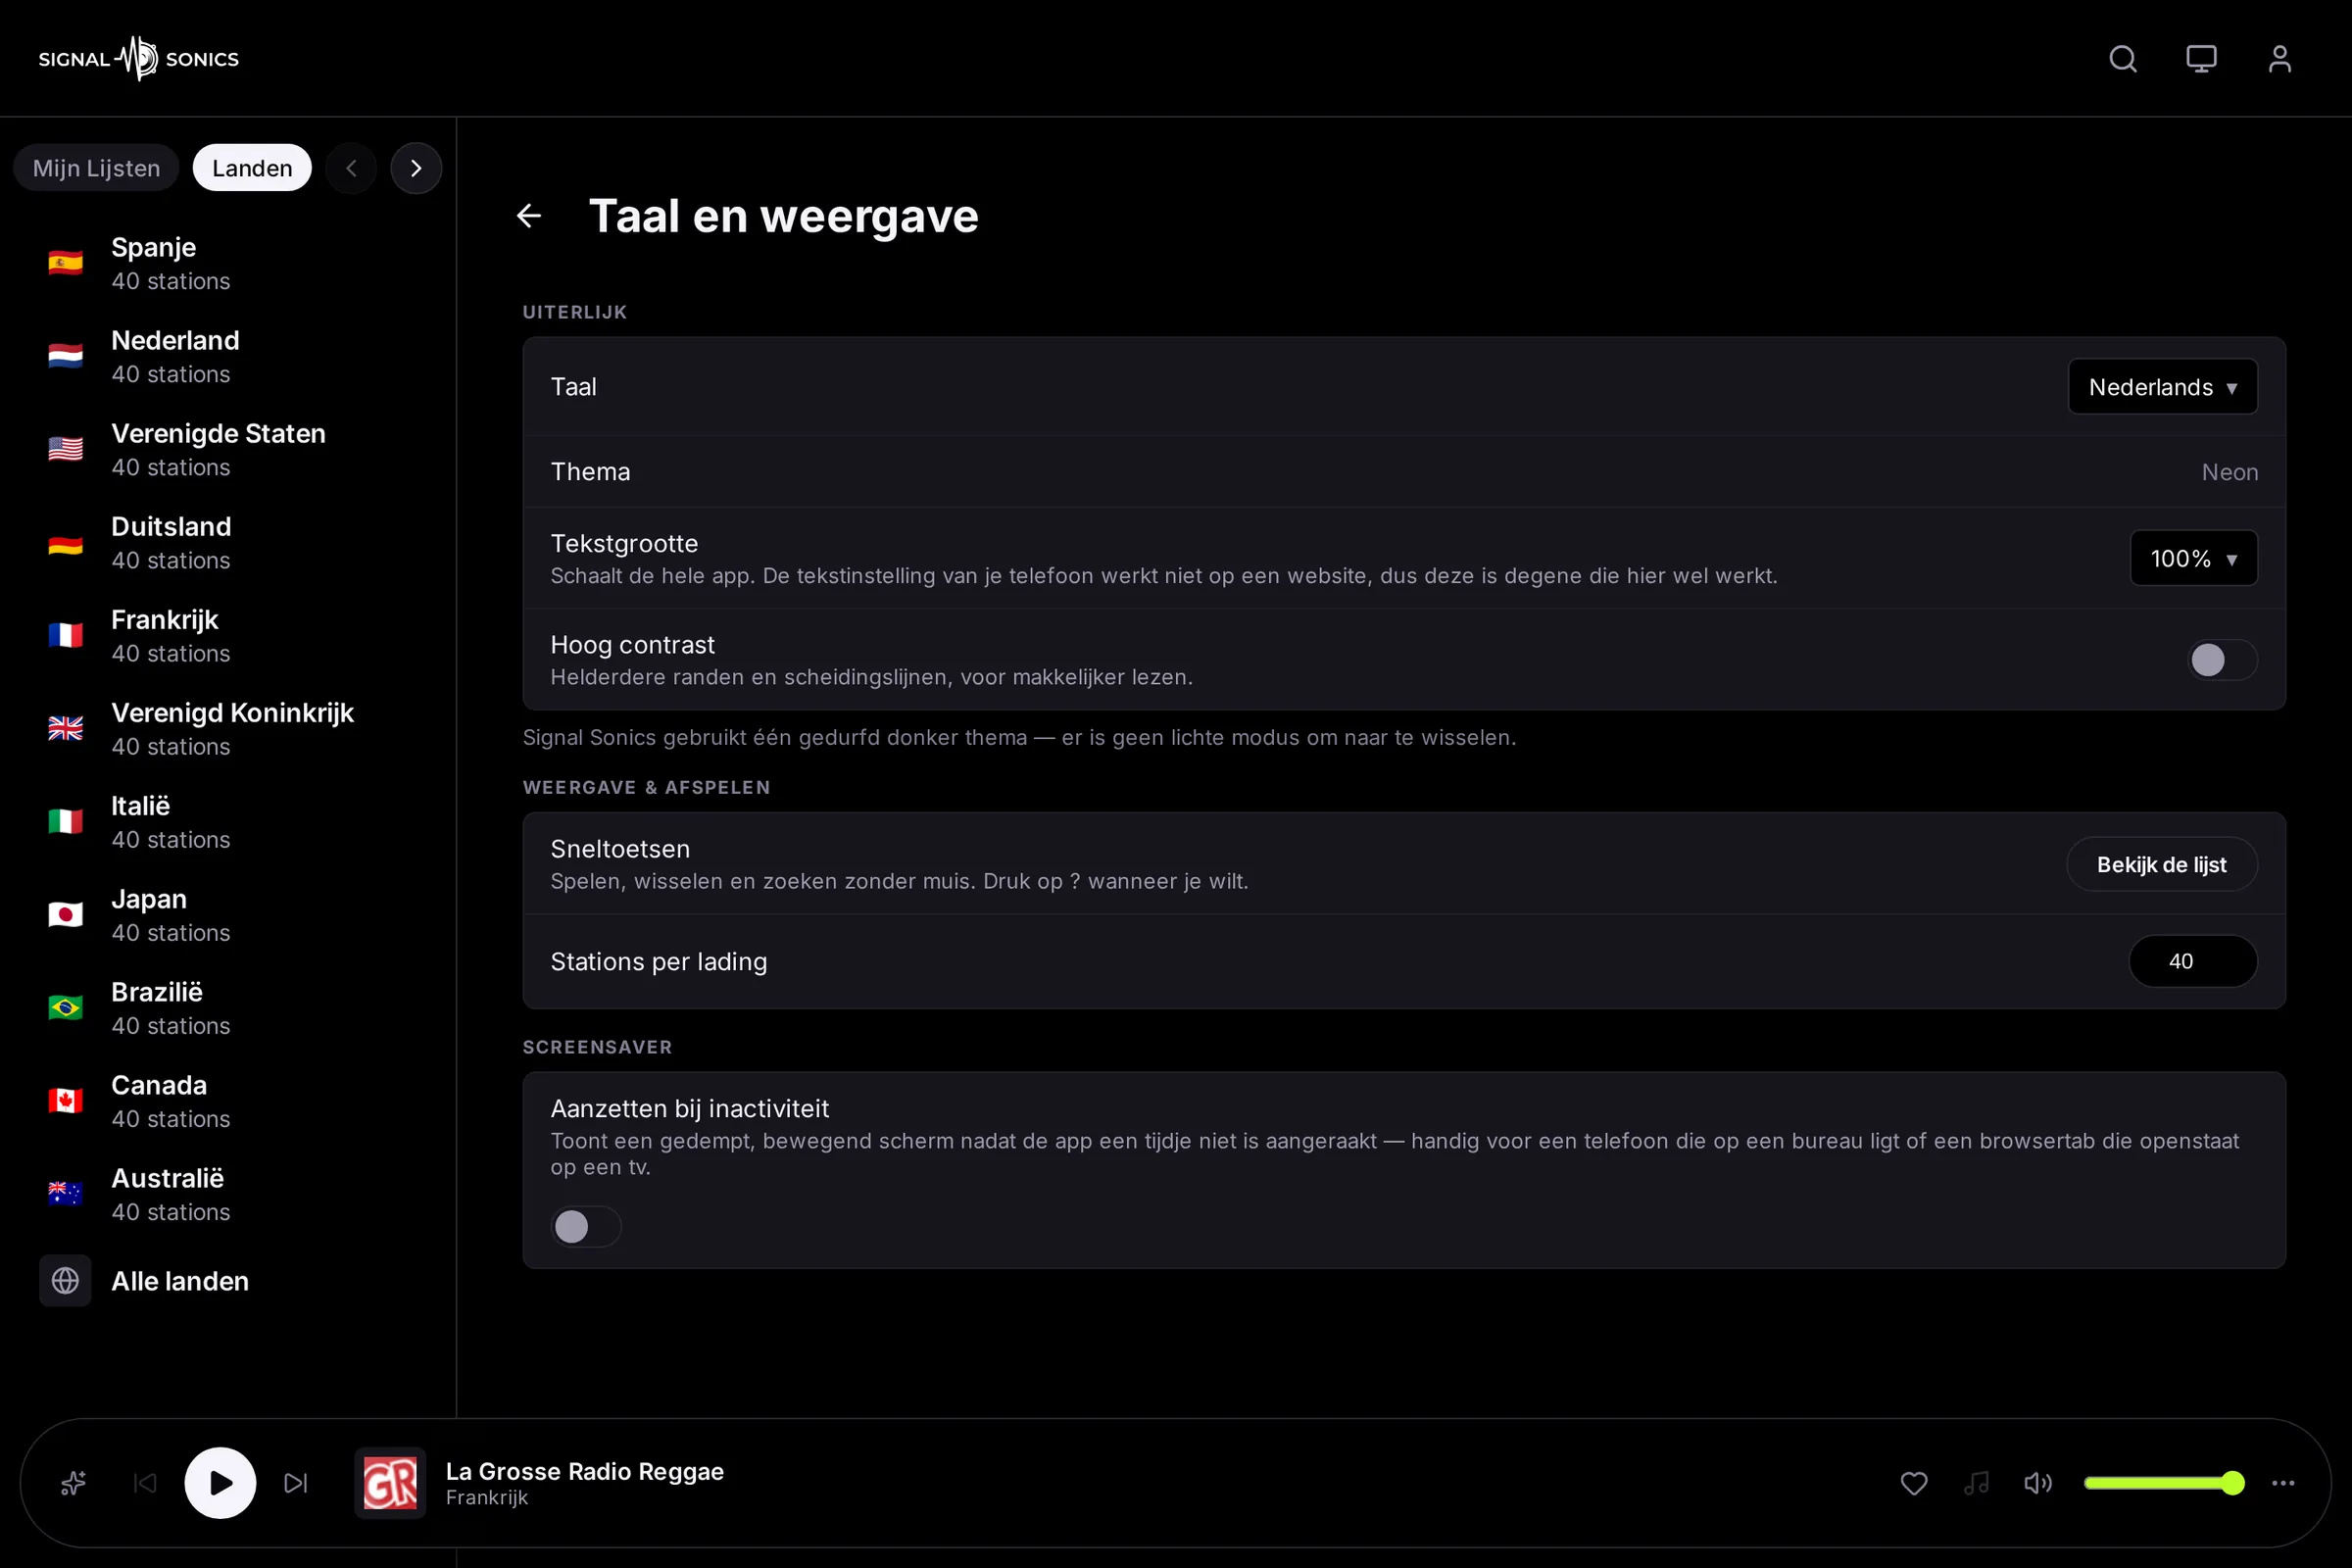Open Frankrijk stations list
The height and width of the screenshot is (1568, 2352).
tap(228, 636)
